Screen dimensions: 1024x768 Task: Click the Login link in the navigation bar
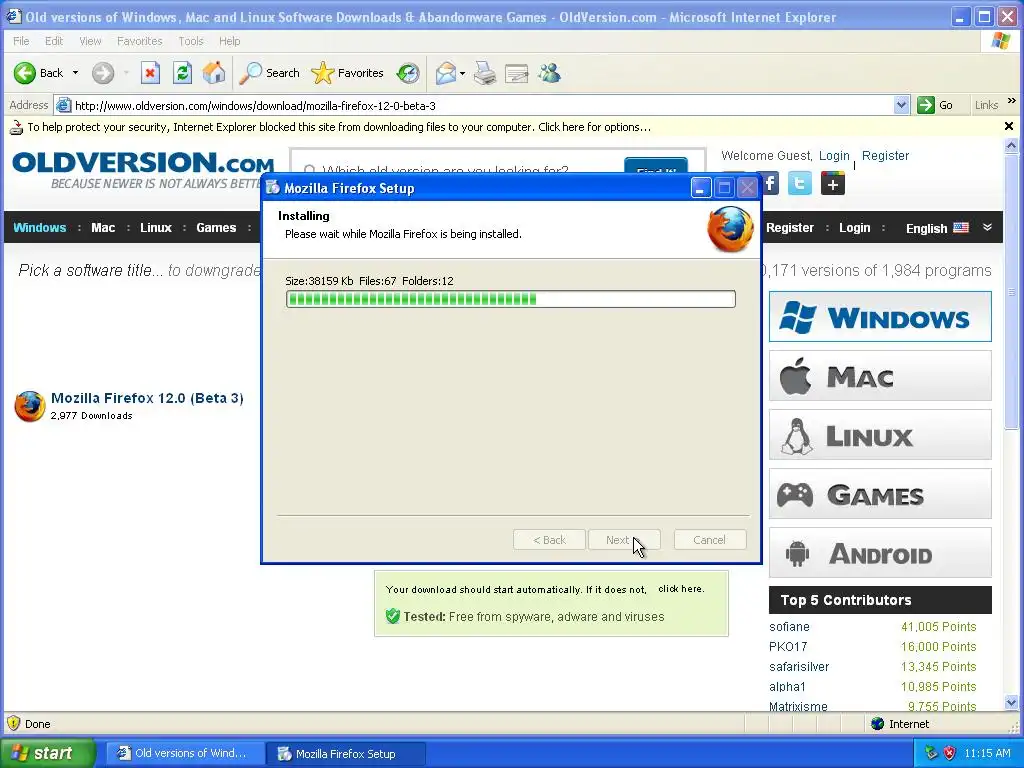[x=854, y=228]
